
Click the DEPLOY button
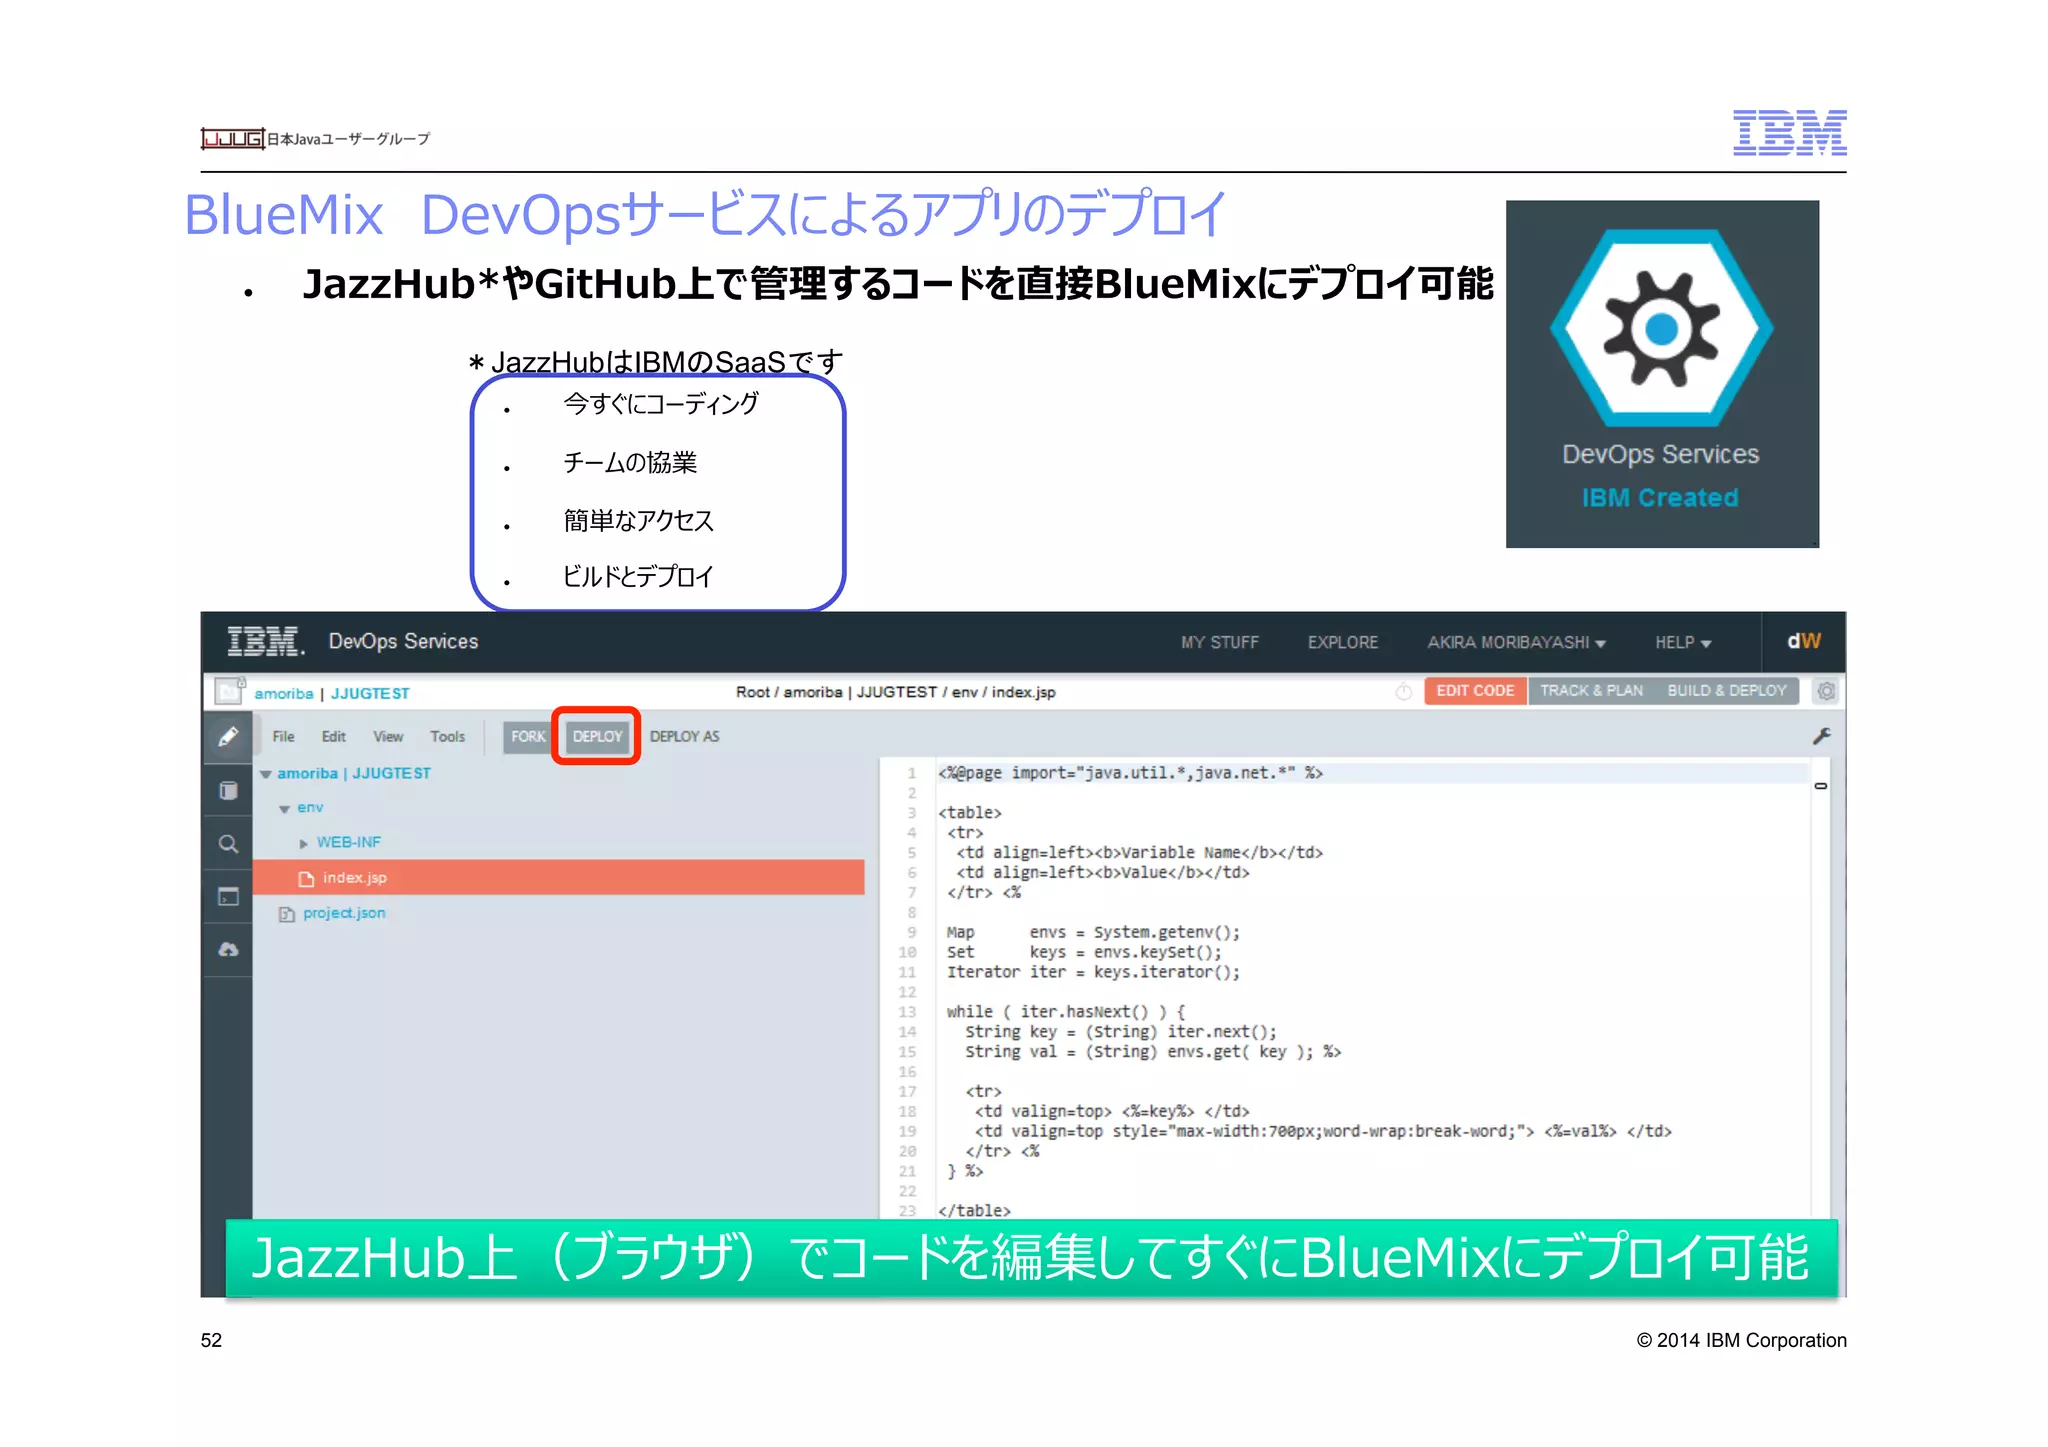pyautogui.click(x=597, y=736)
